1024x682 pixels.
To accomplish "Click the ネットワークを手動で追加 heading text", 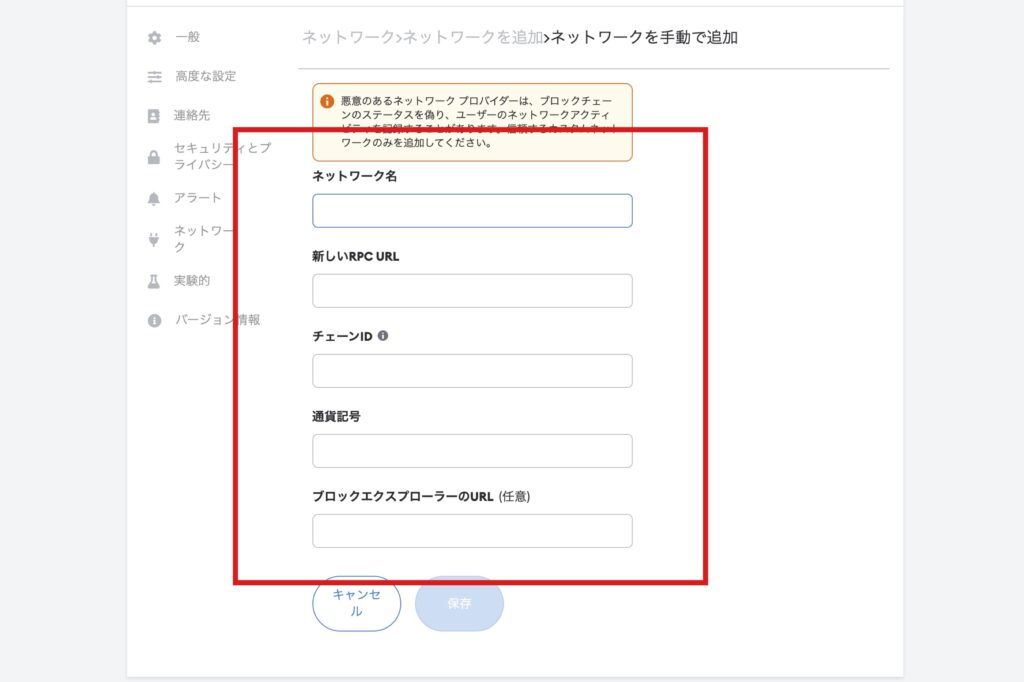I will pos(645,38).
